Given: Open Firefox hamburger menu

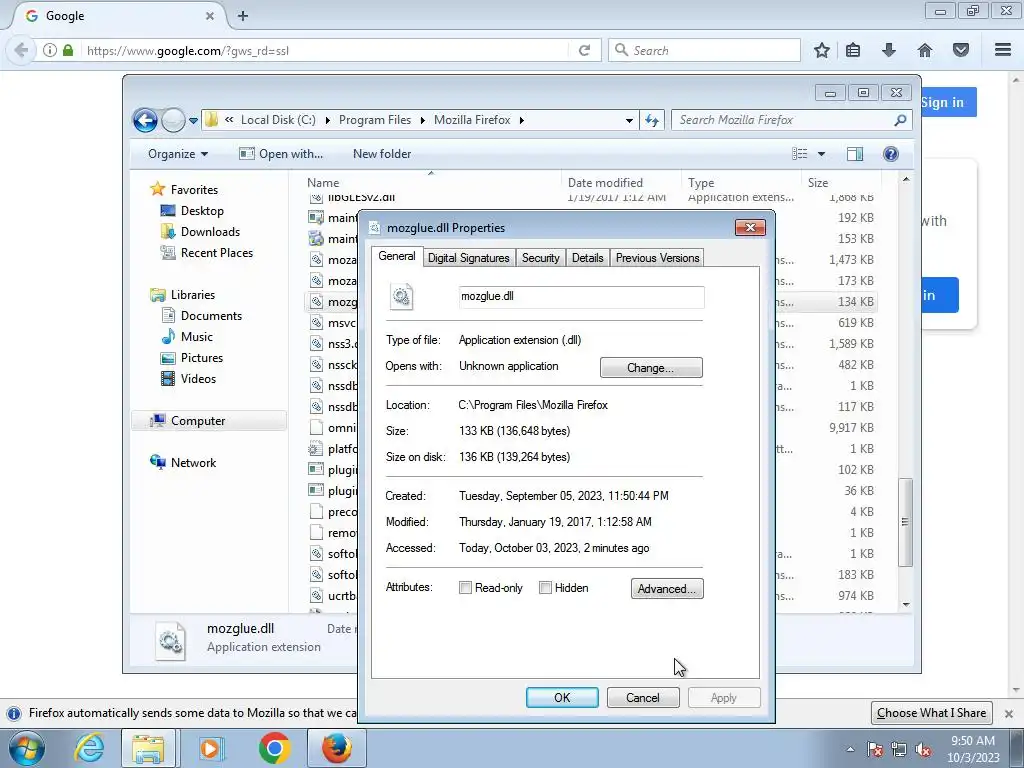Looking at the screenshot, I should (x=1003, y=50).
